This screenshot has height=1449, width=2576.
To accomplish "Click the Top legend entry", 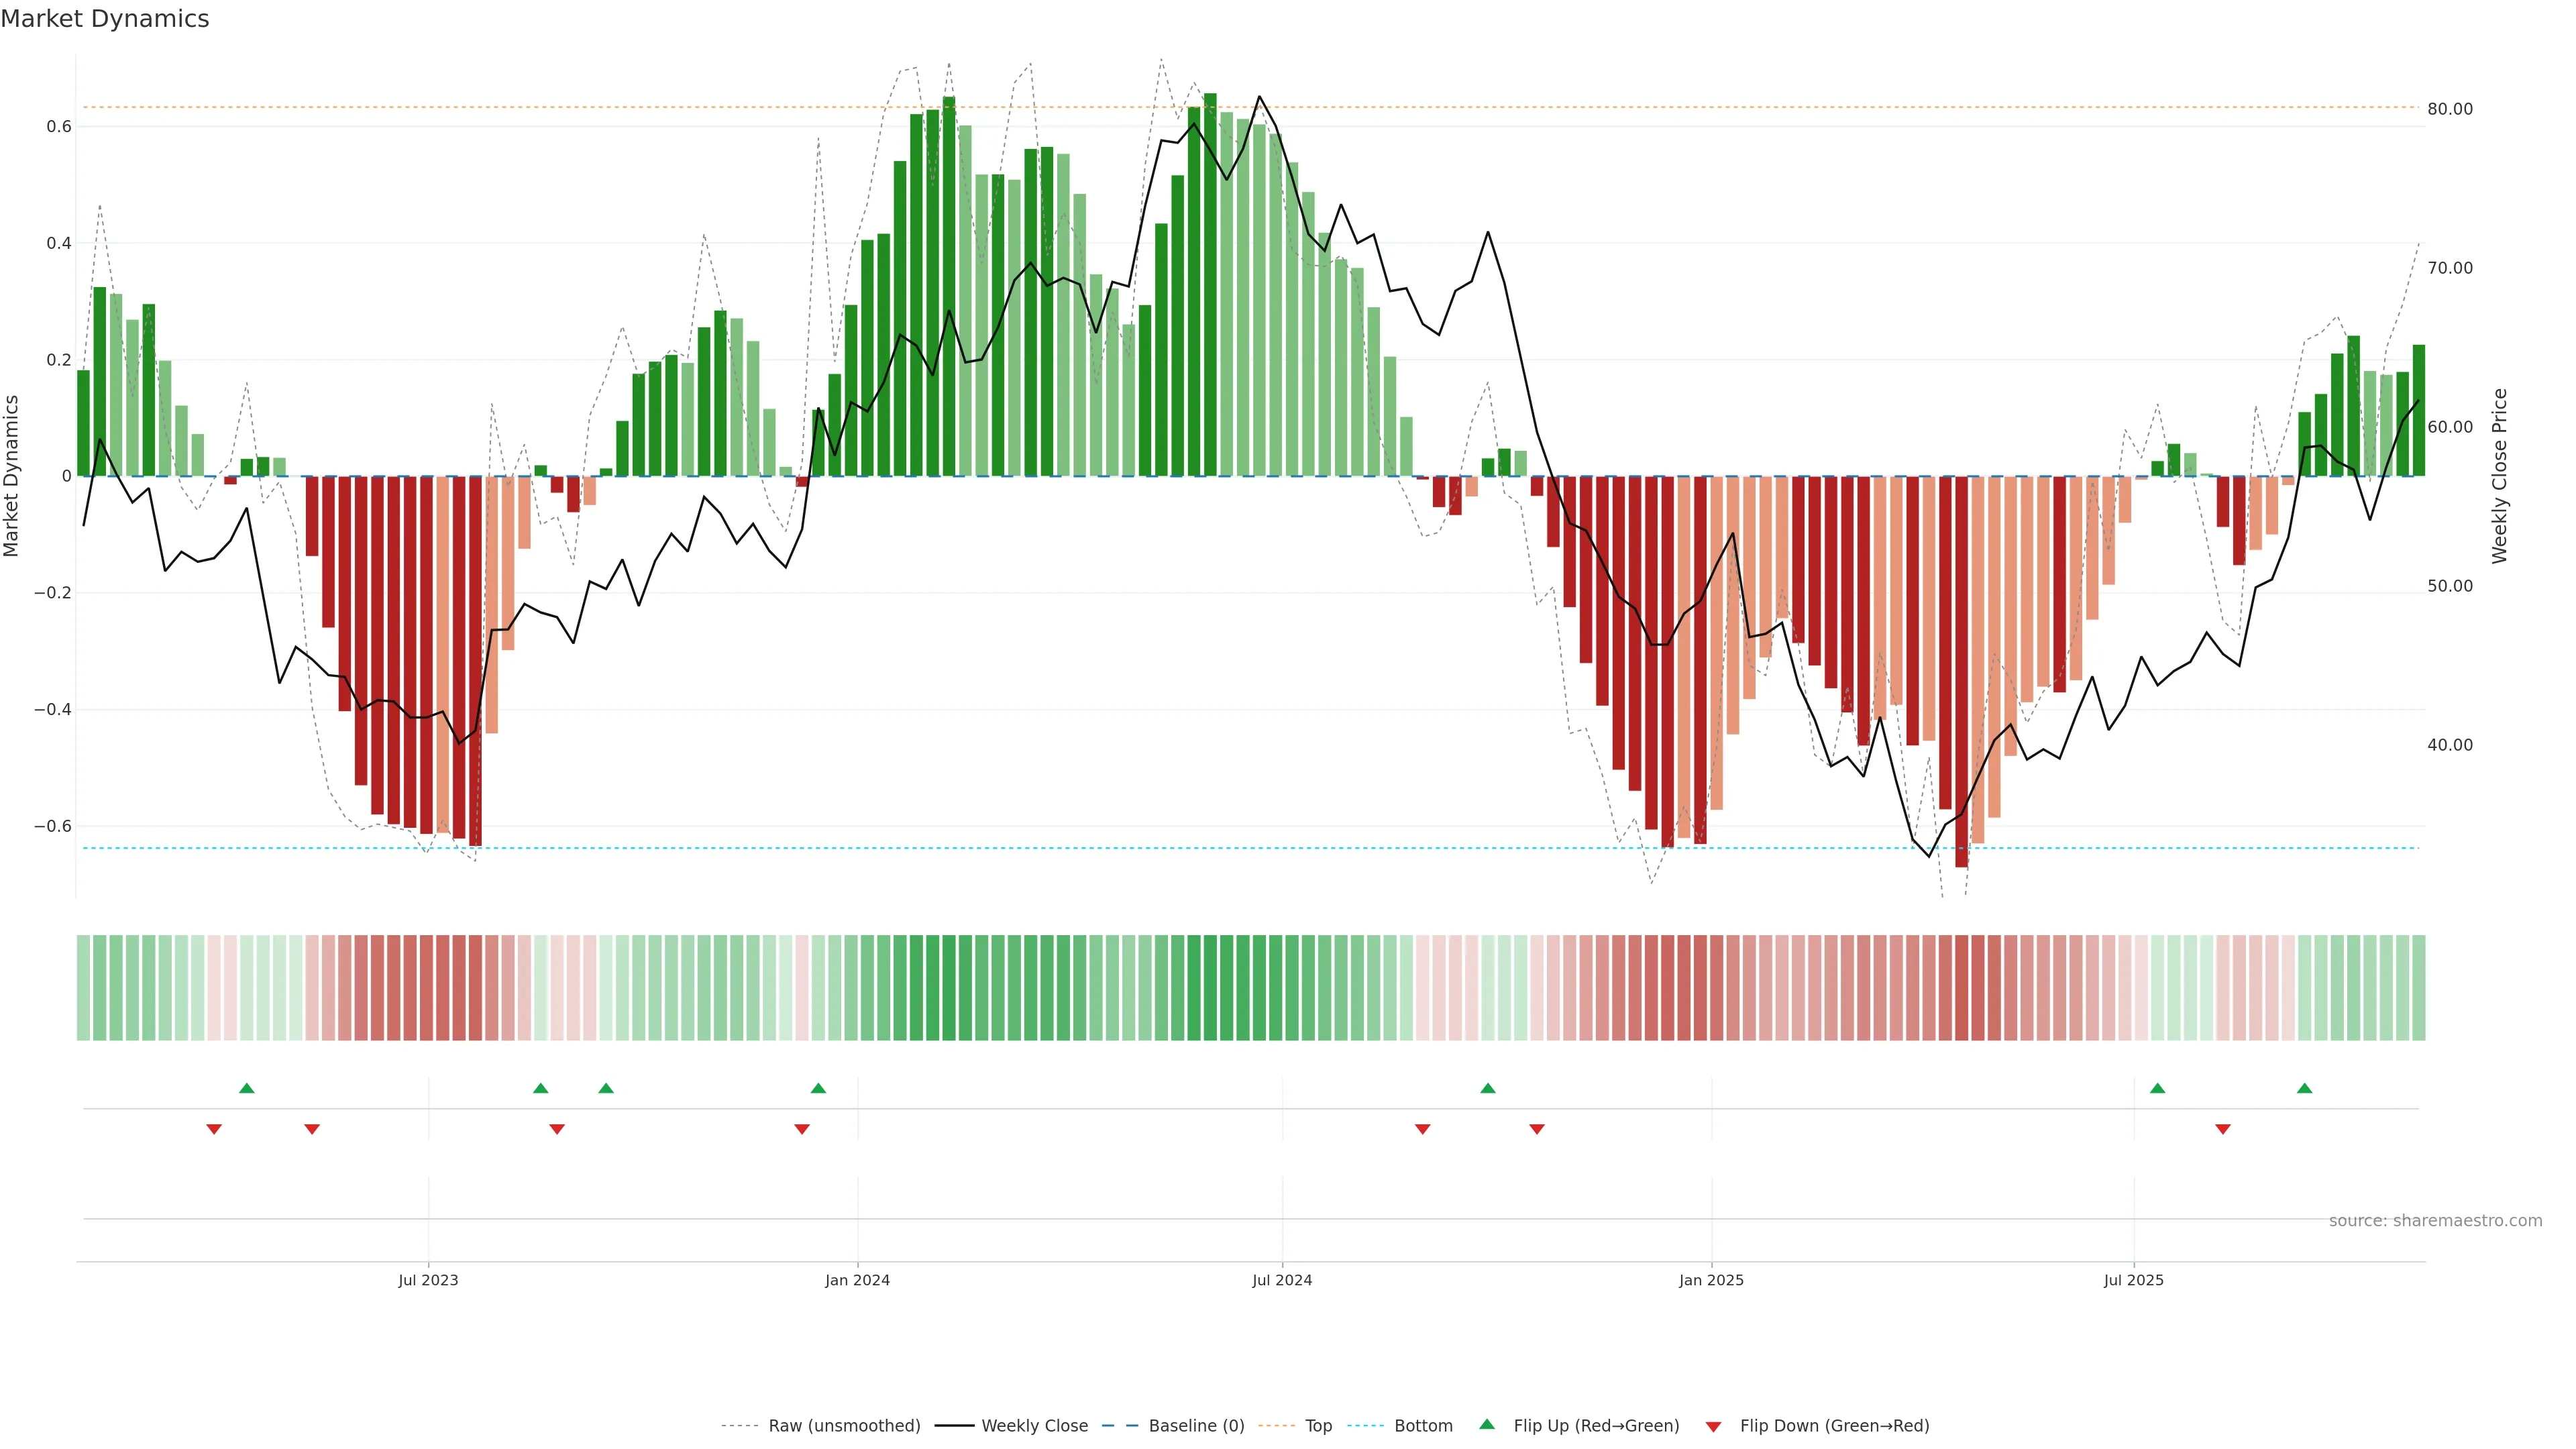I will (1318, 1426).
